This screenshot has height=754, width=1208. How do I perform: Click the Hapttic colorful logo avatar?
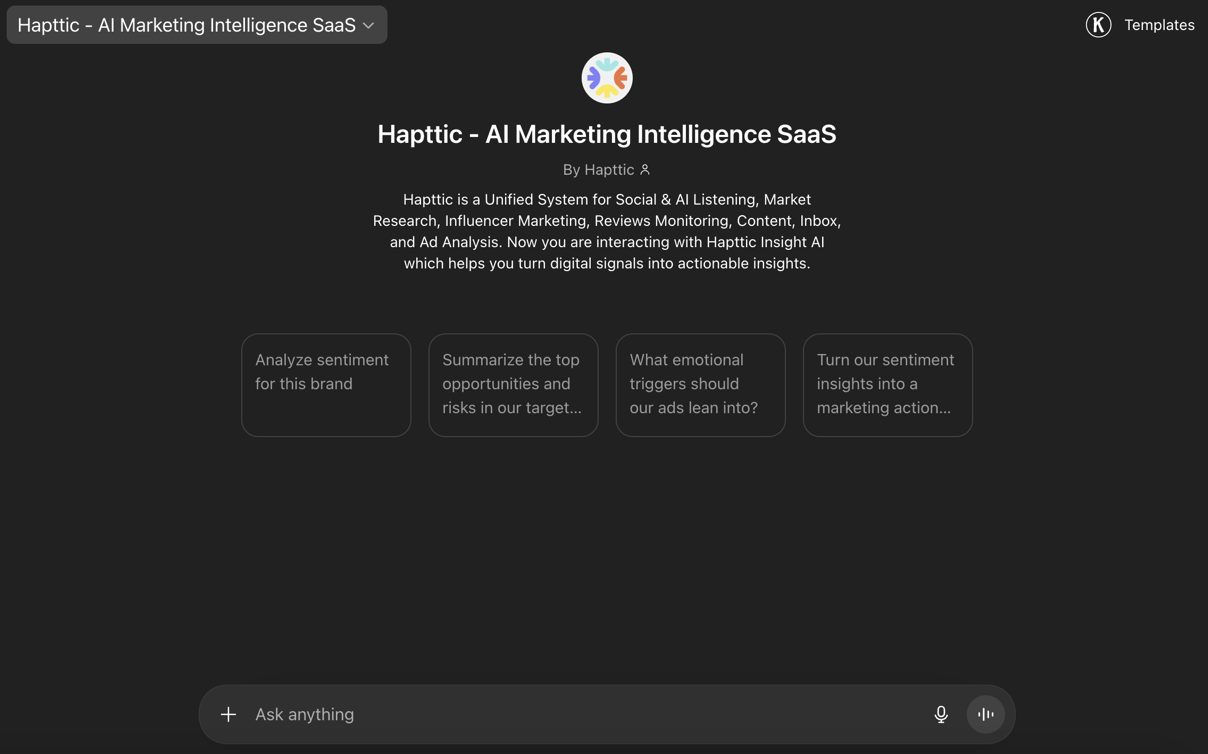(607, 78)
